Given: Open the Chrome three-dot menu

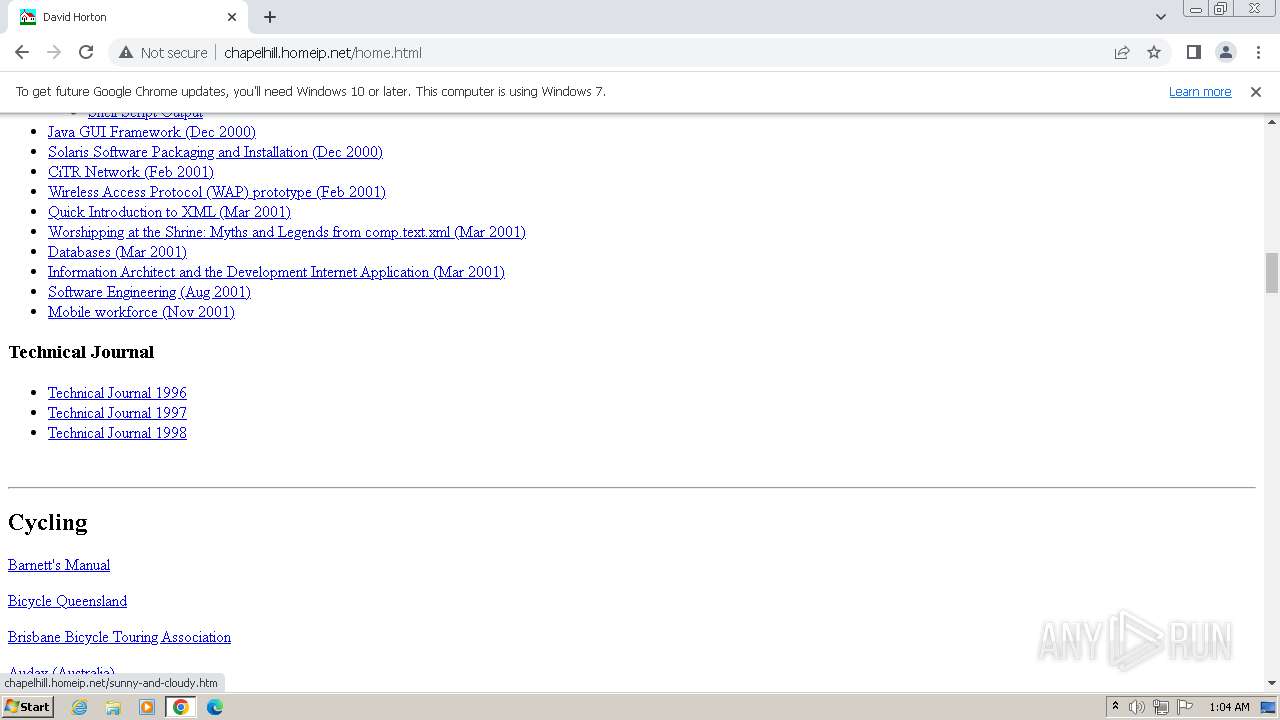Looking at the screenshot, I should point(1258,52).
